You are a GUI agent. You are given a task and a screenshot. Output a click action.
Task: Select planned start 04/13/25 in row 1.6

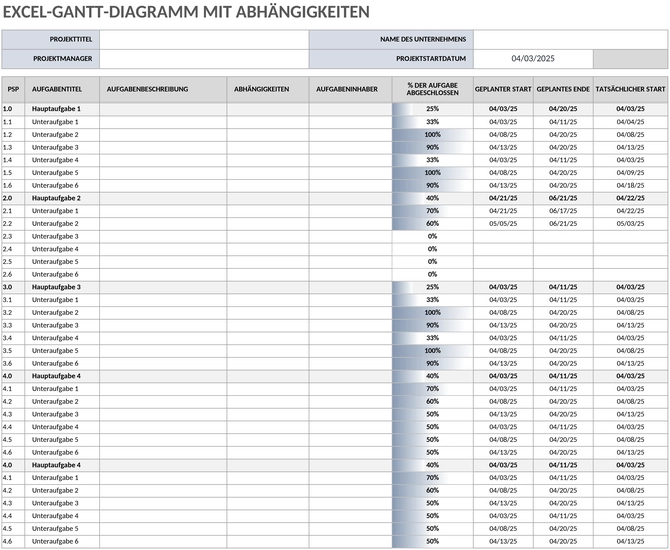[x=503, y=185]
